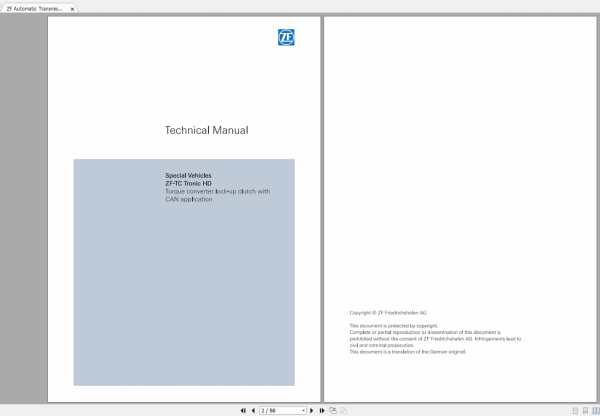Close the ZF Automatic Transmission tab
Image resolution: width=600 pixels, height=416 pixels.
72,9
